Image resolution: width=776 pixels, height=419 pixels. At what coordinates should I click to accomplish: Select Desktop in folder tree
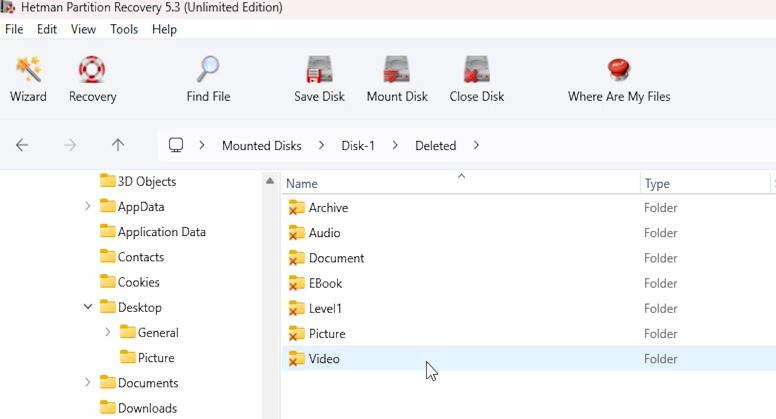[x=140, y=308]
